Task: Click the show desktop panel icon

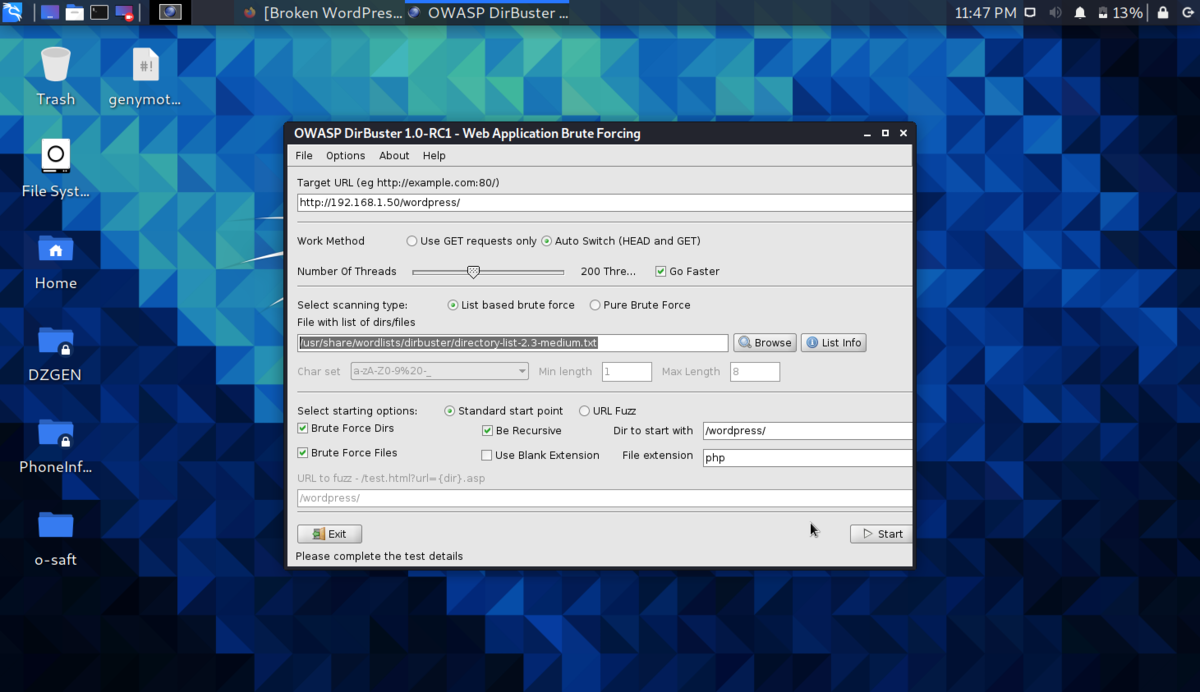Action: (x=50, y=13)
